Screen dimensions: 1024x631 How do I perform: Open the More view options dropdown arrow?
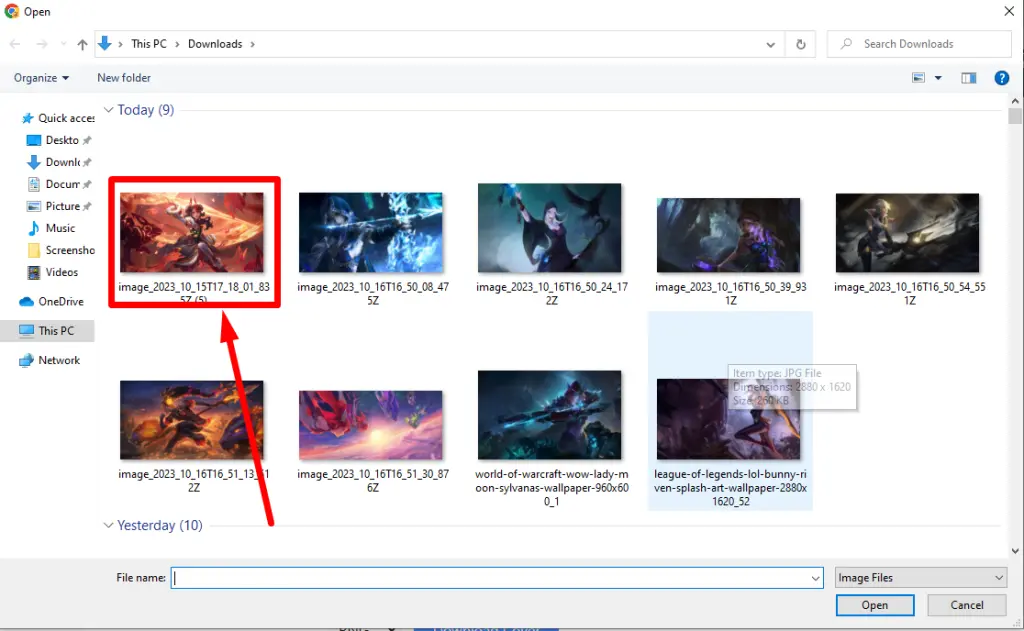938,78
